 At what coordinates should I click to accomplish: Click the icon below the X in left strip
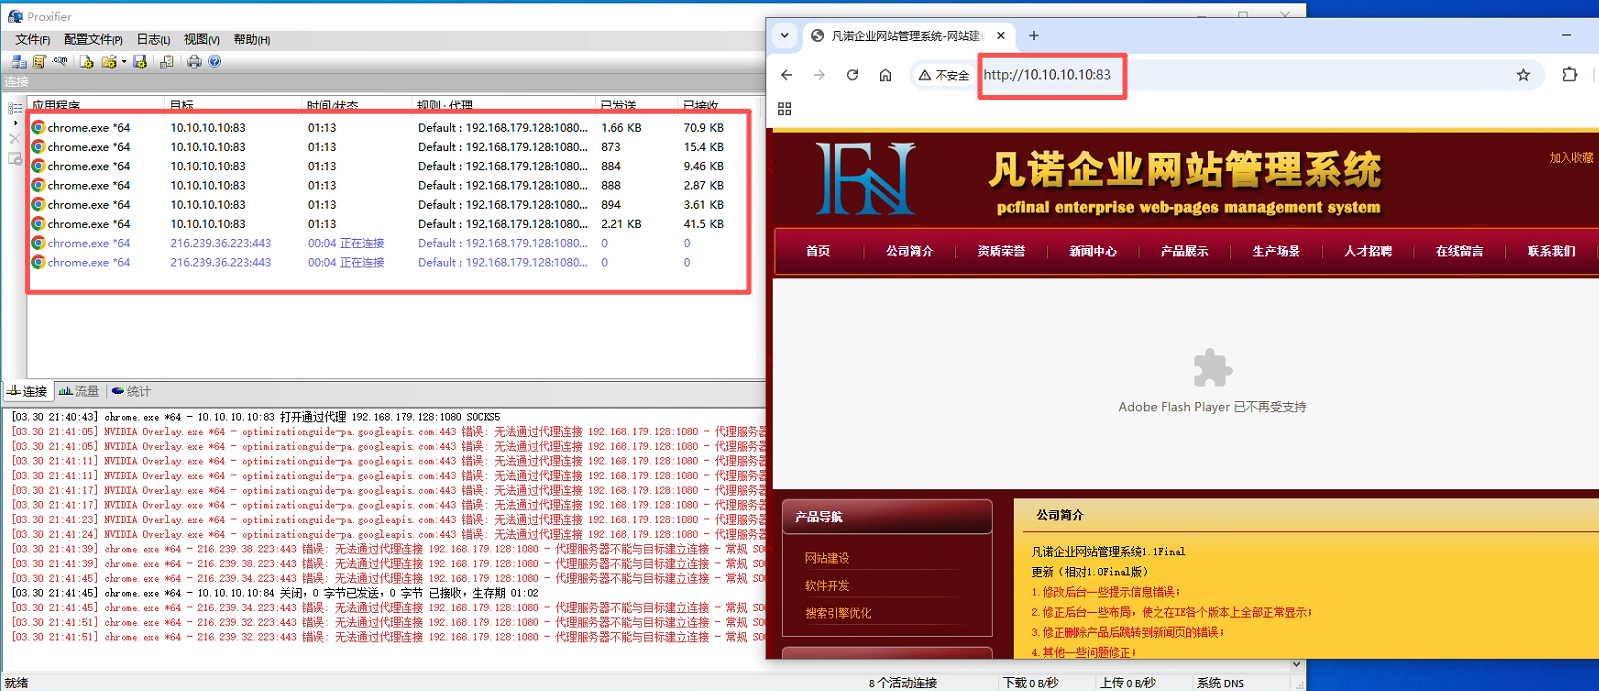[x=14, y=159]
